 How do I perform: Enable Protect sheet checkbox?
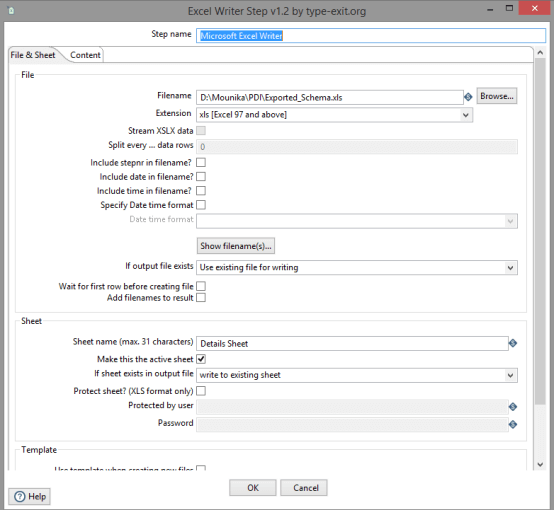[201, 391]
